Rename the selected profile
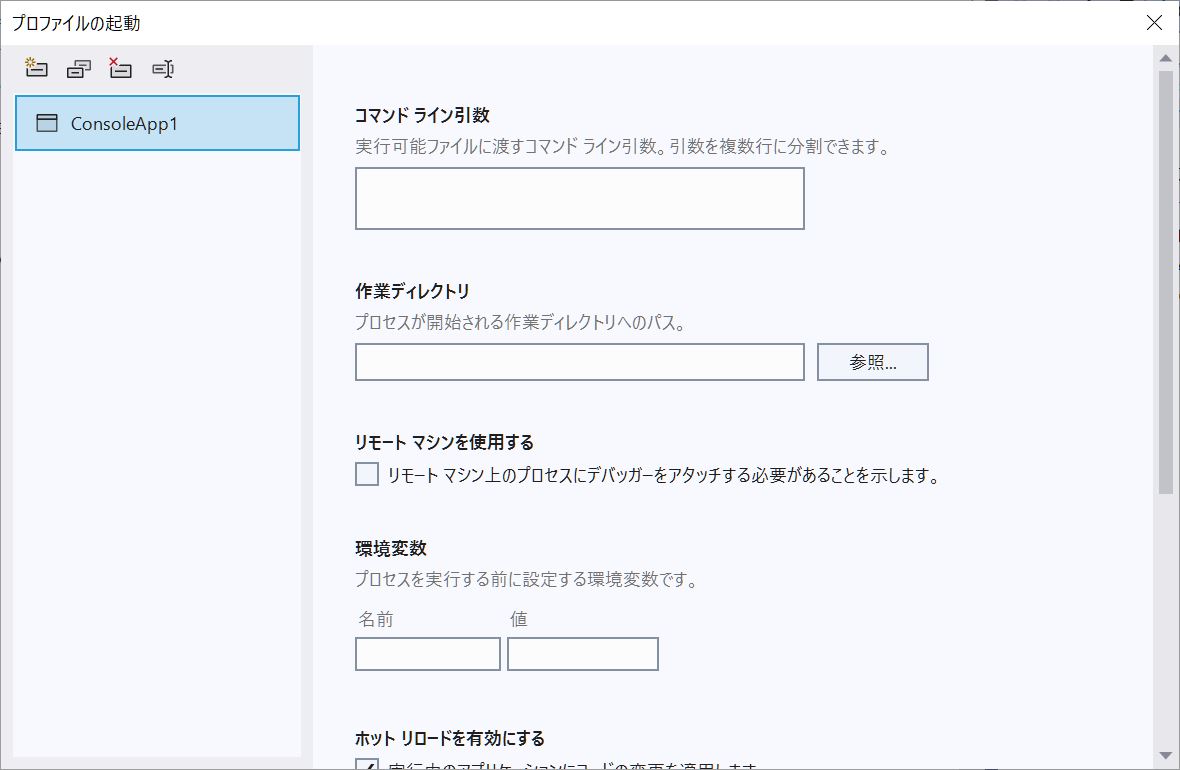 coord(162,68)
